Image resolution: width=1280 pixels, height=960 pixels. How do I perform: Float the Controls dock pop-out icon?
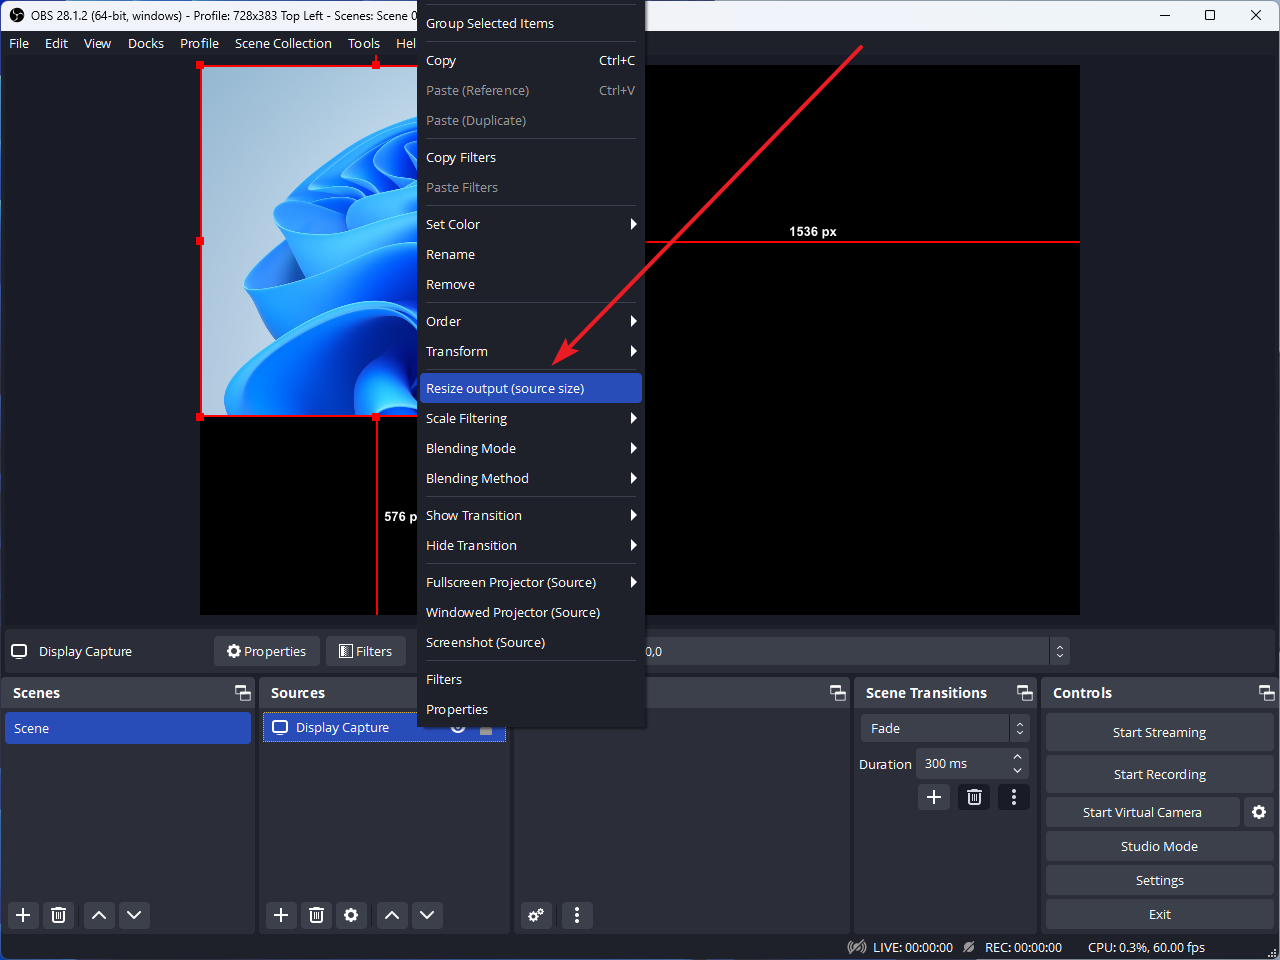[1266, 693]
